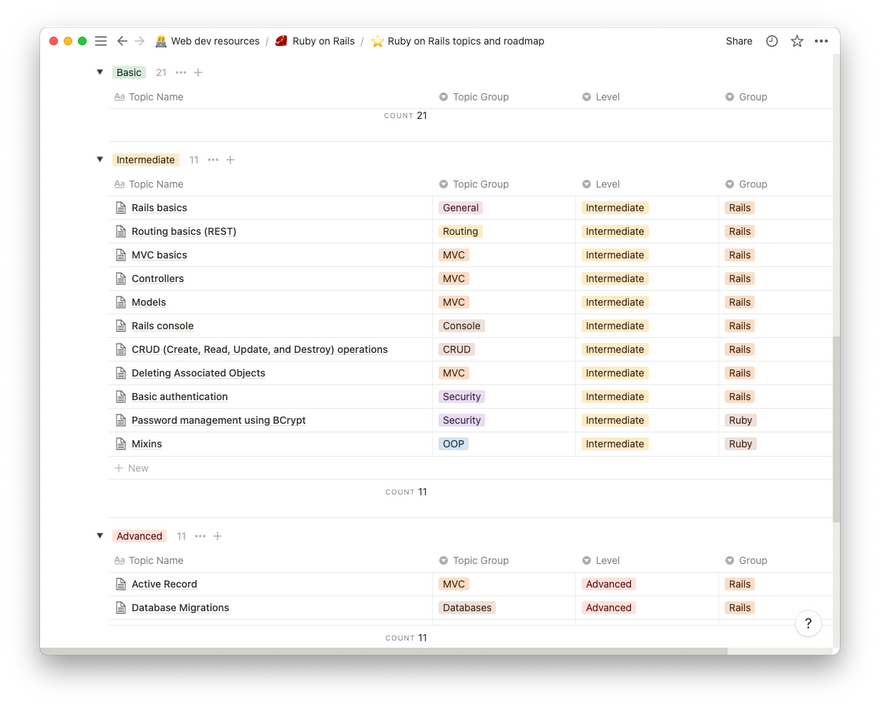Open the Password management using BCrypt page
The image size is (880, 708).
(218, 420)
